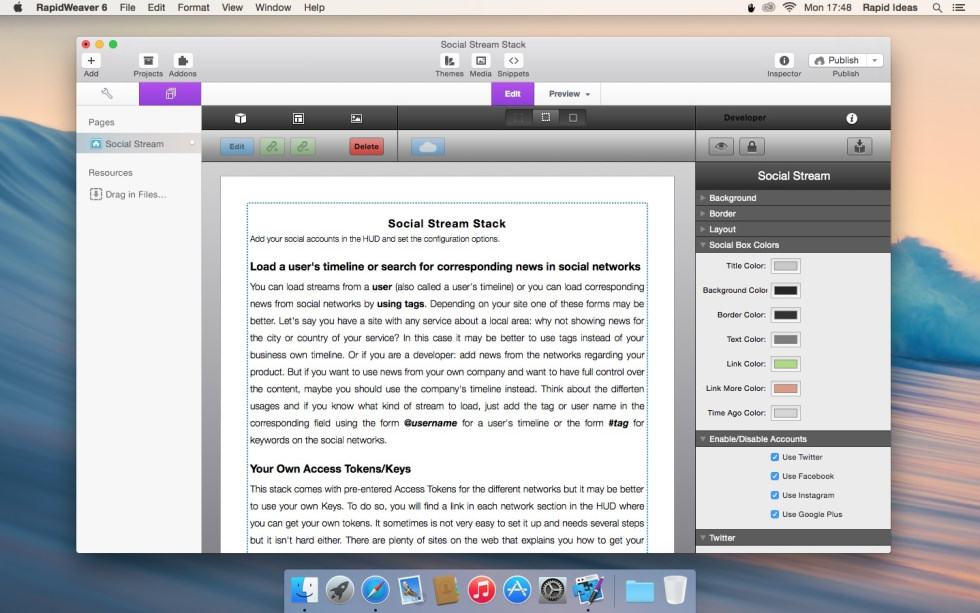
Task: Expand the Layout section
Action: click(793, 229)
